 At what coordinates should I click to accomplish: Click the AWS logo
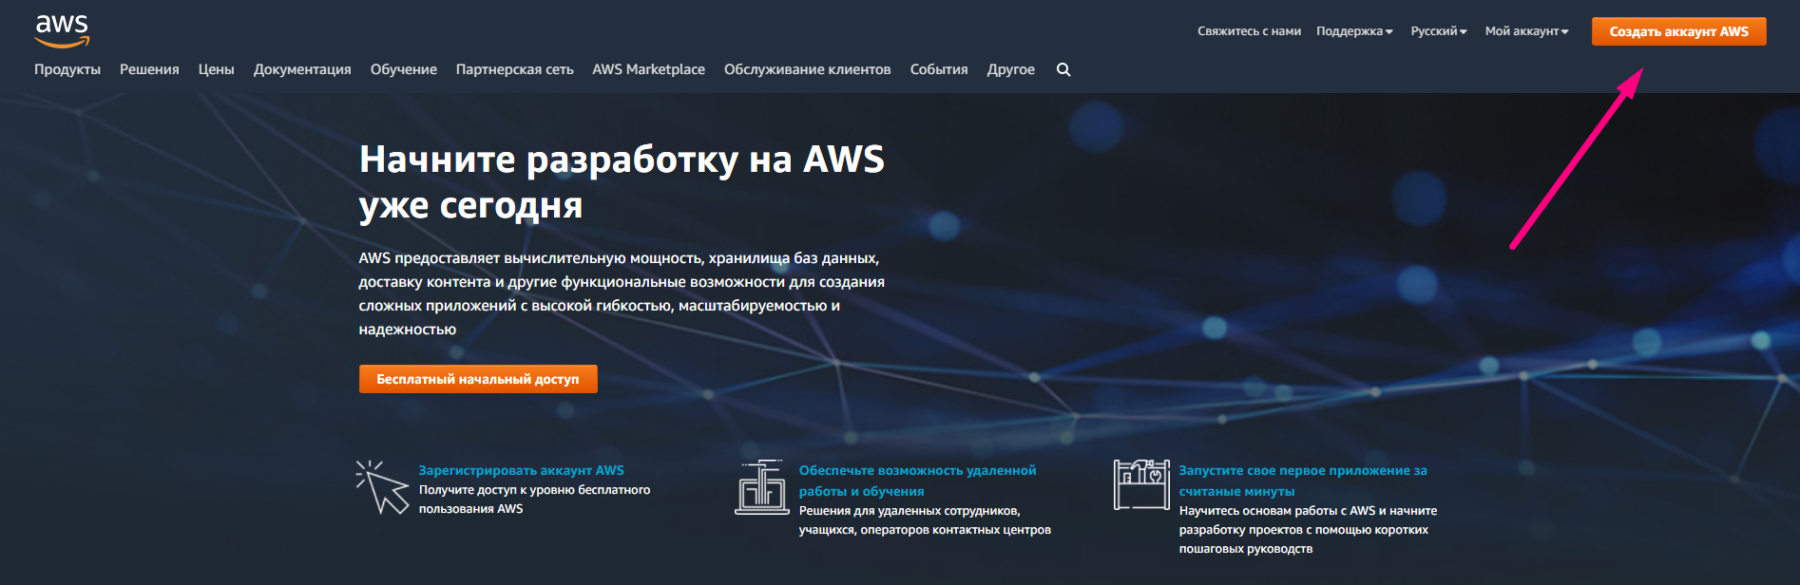(62, 31)
